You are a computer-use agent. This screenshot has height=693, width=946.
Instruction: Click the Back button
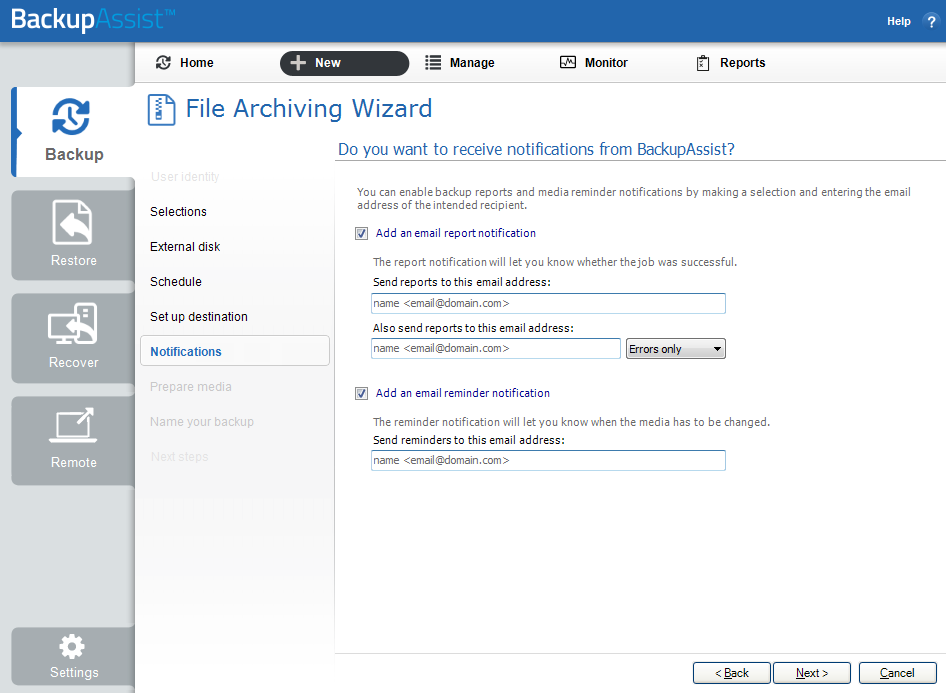click(732, 673)
